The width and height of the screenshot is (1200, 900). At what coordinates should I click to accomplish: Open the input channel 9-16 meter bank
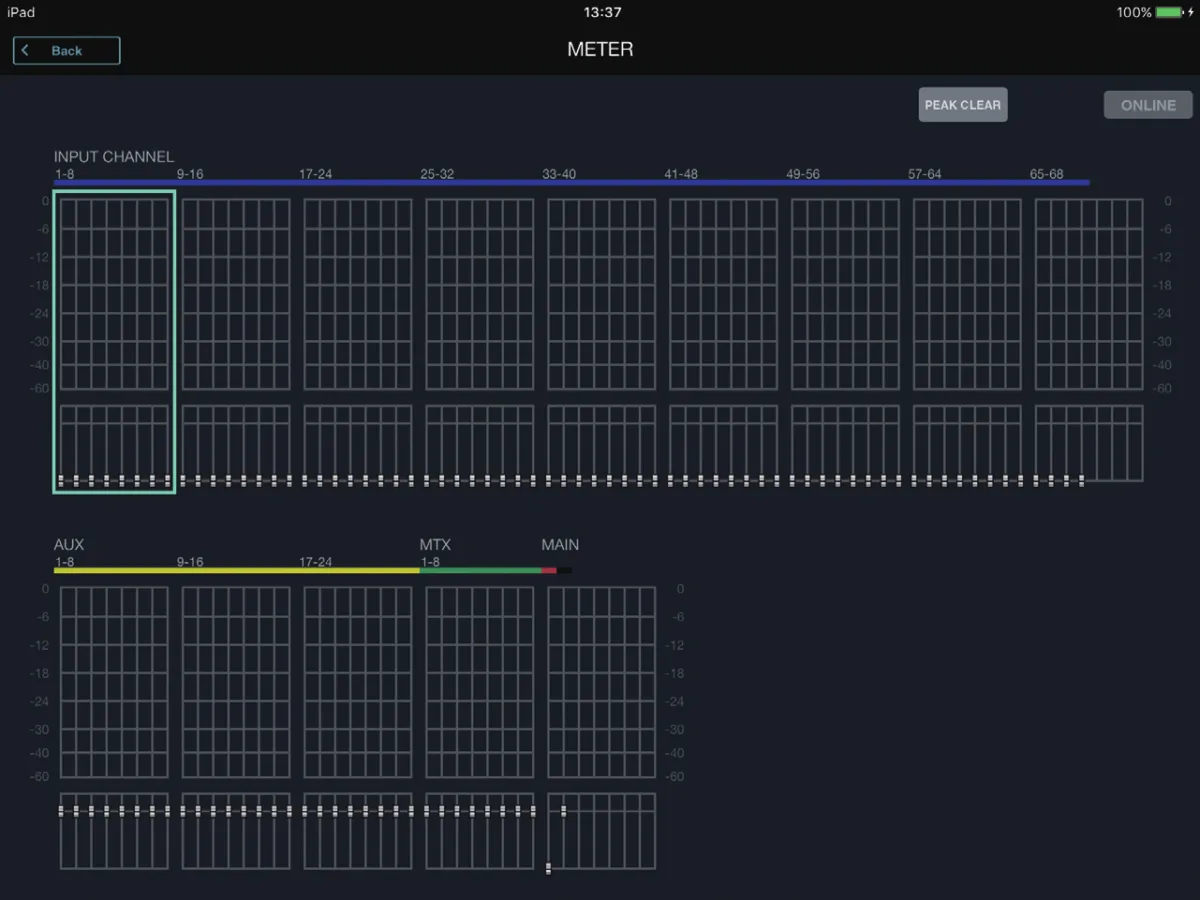(x=236, y=341)
